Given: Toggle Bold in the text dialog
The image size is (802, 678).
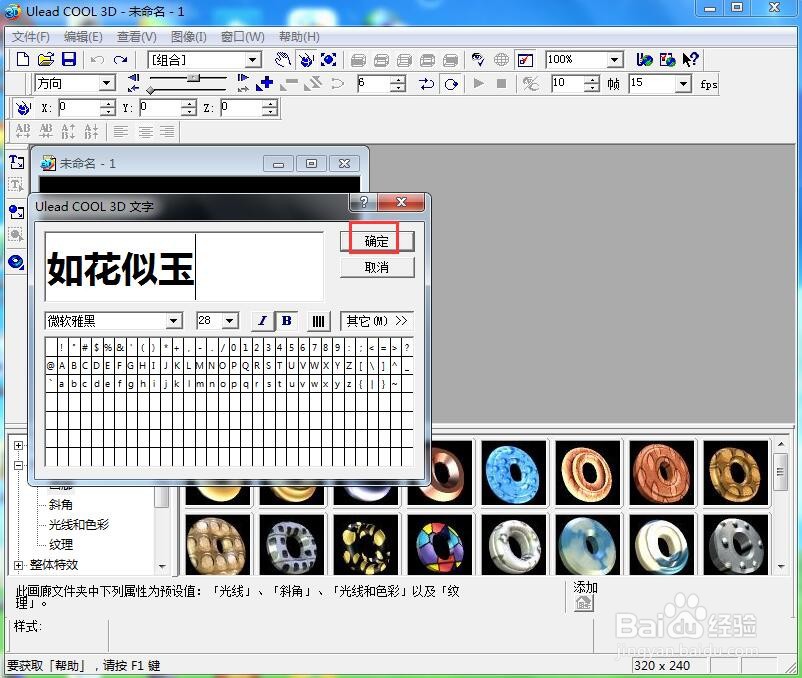Looking at the screenshot, I should (x=287, y=321).
